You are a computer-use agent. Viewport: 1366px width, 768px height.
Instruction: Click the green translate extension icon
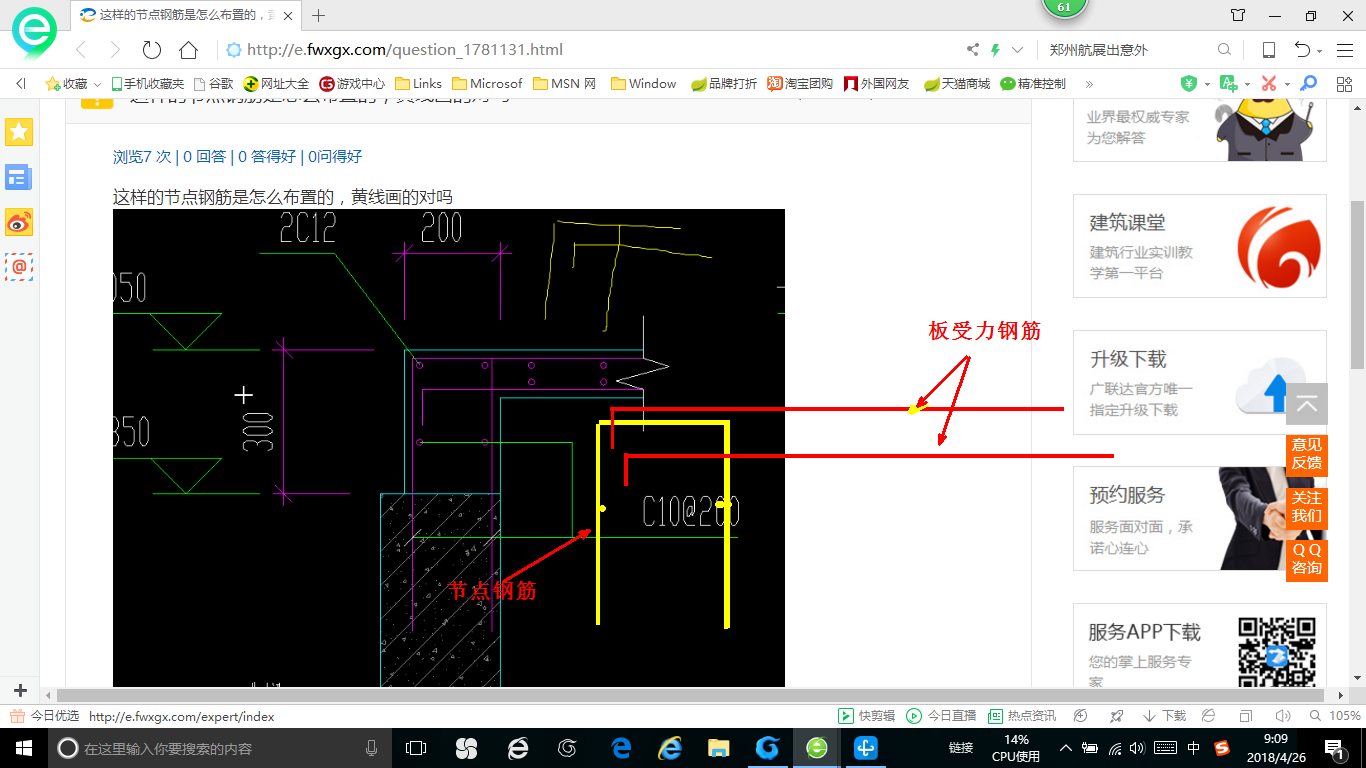[x=1229, y=84]
